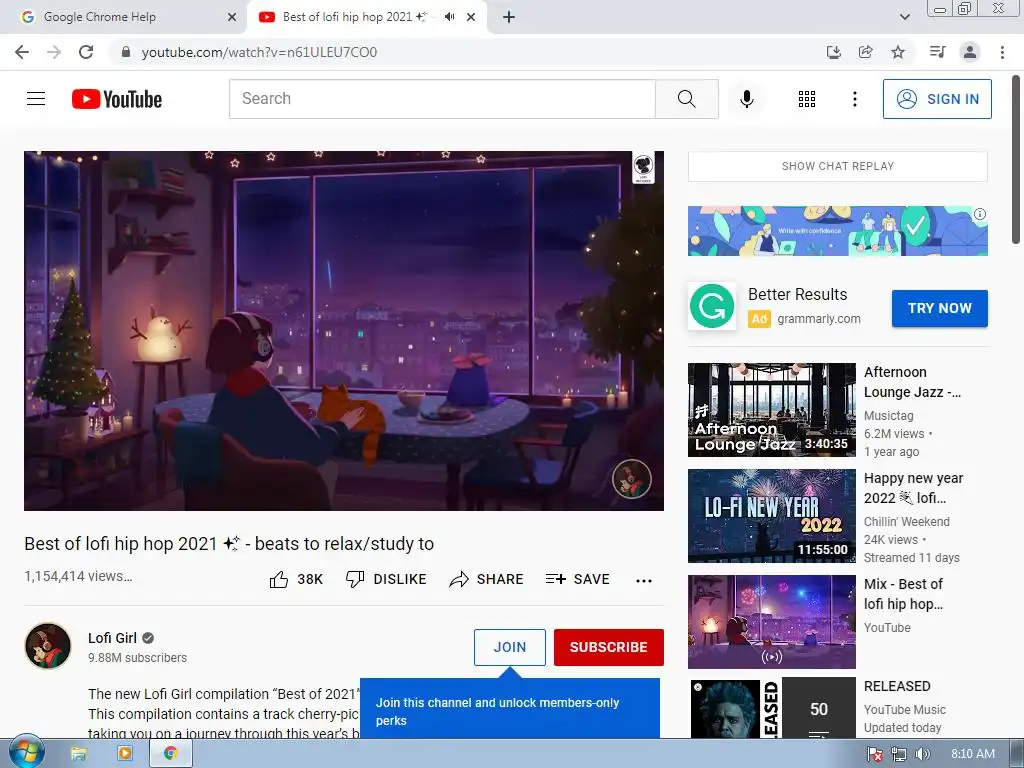
Task: Close the Google Chrome Help tab
Action: [232, 17]
